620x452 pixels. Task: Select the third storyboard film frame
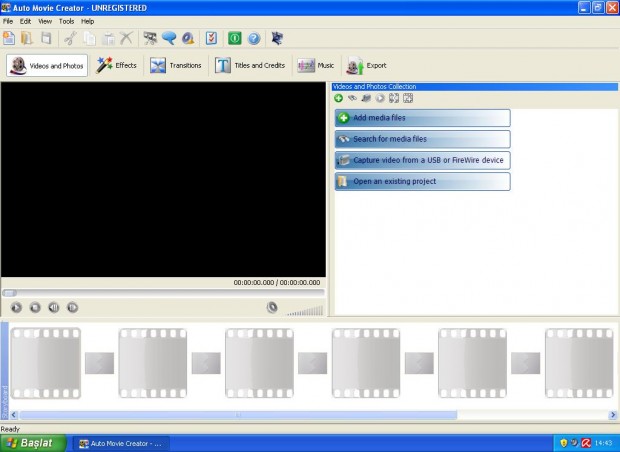coord(259,363)
